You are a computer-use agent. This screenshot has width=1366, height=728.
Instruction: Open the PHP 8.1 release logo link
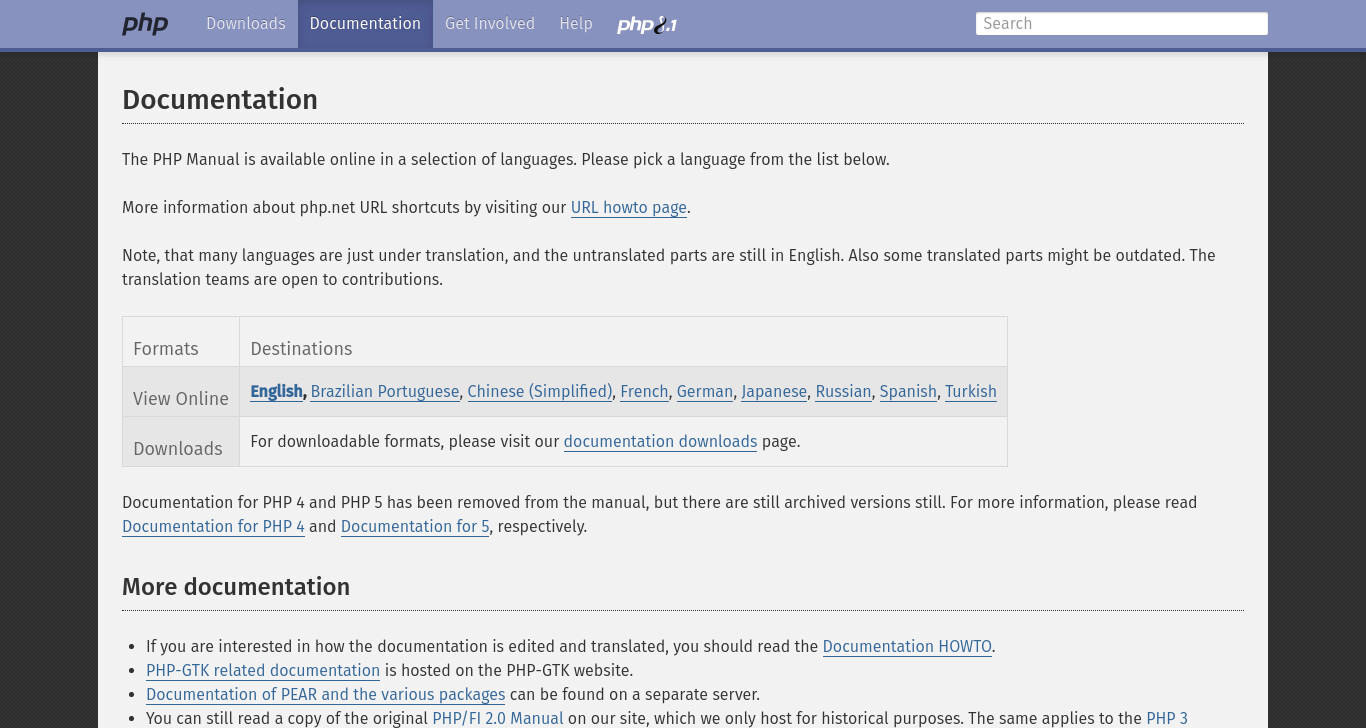(x=647, y=24)
